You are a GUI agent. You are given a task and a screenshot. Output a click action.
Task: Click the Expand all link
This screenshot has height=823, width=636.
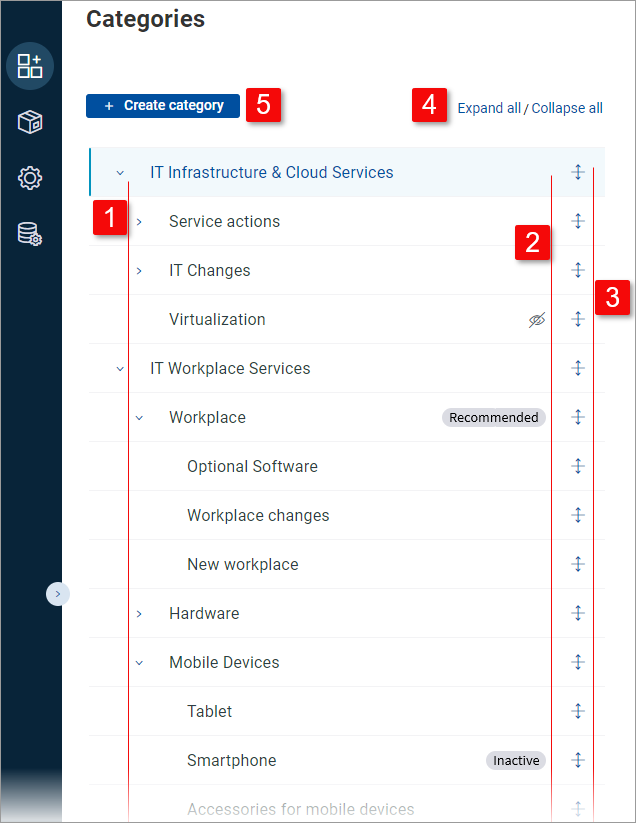[489, 108]
